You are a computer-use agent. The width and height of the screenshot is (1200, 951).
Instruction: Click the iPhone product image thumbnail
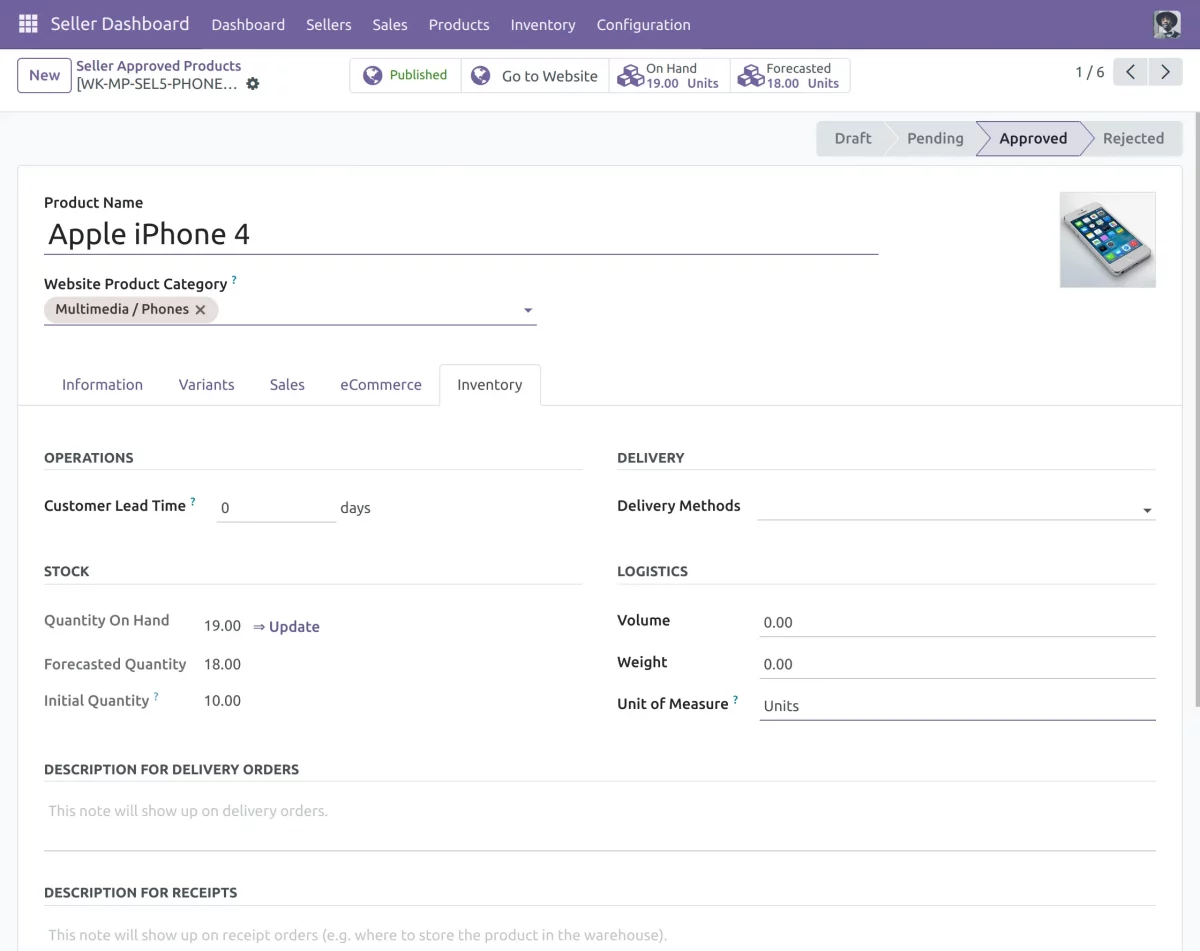(1107, 240)
